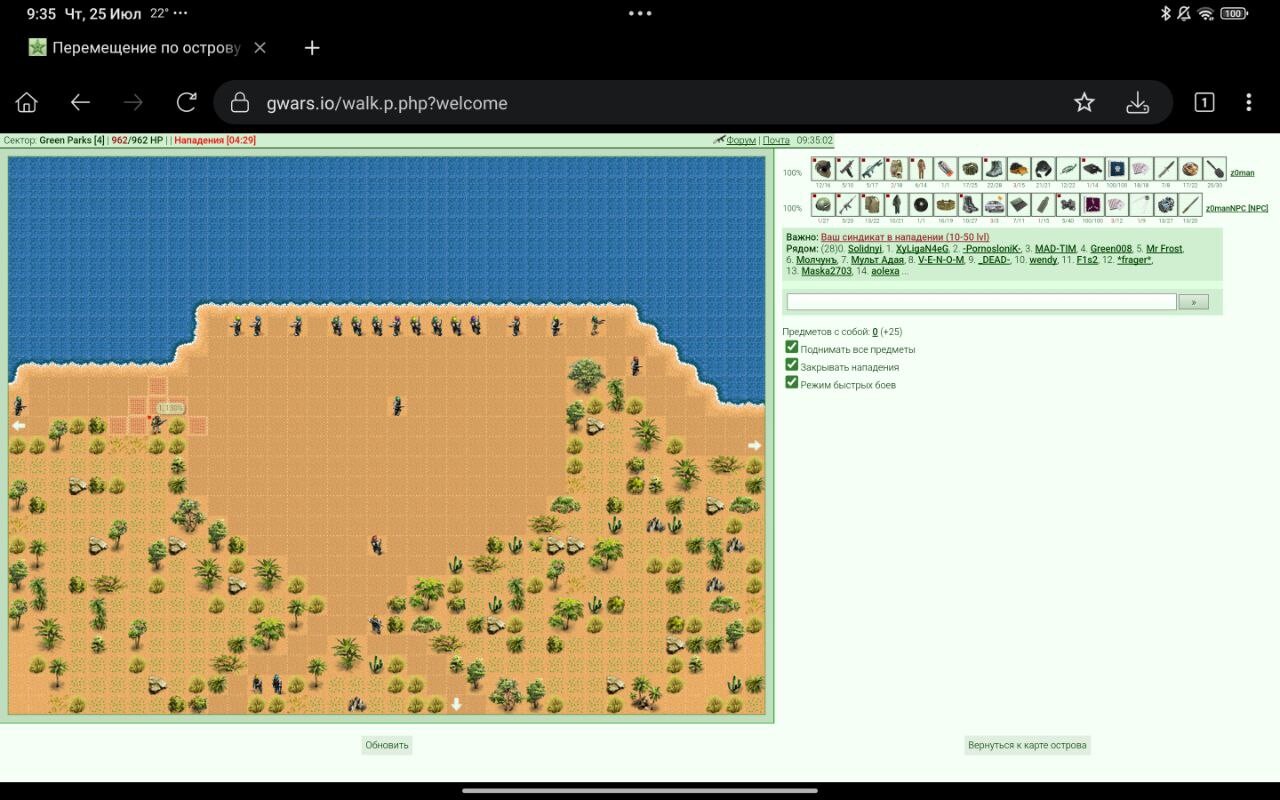Click the round black mine icon in z0manNPC's row
This screenshot has height=800, width=1280.
(x=921, y=205)
